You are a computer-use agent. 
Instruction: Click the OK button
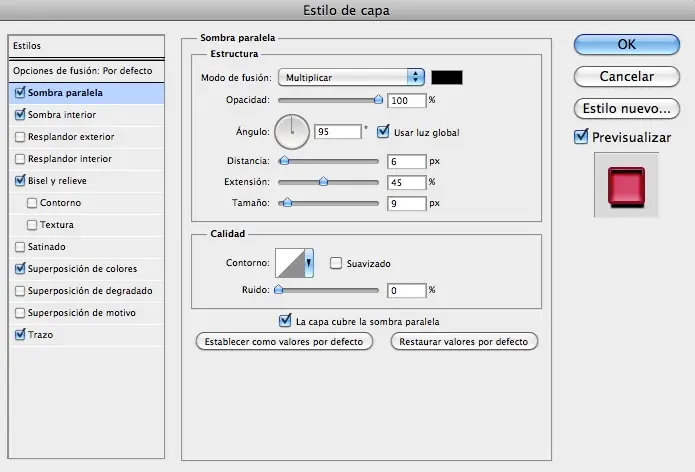click(626, 45)
